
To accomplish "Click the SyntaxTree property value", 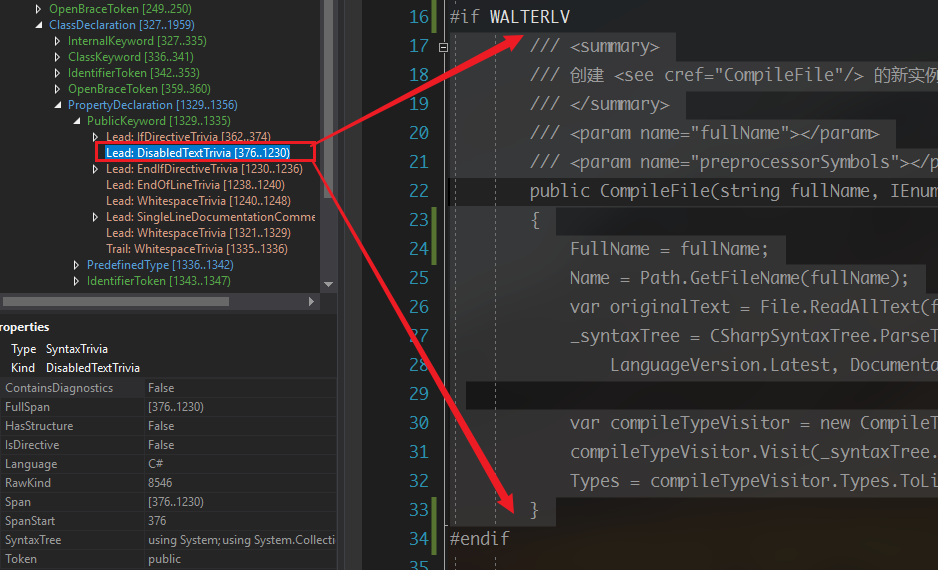I will tap(241, 540).
